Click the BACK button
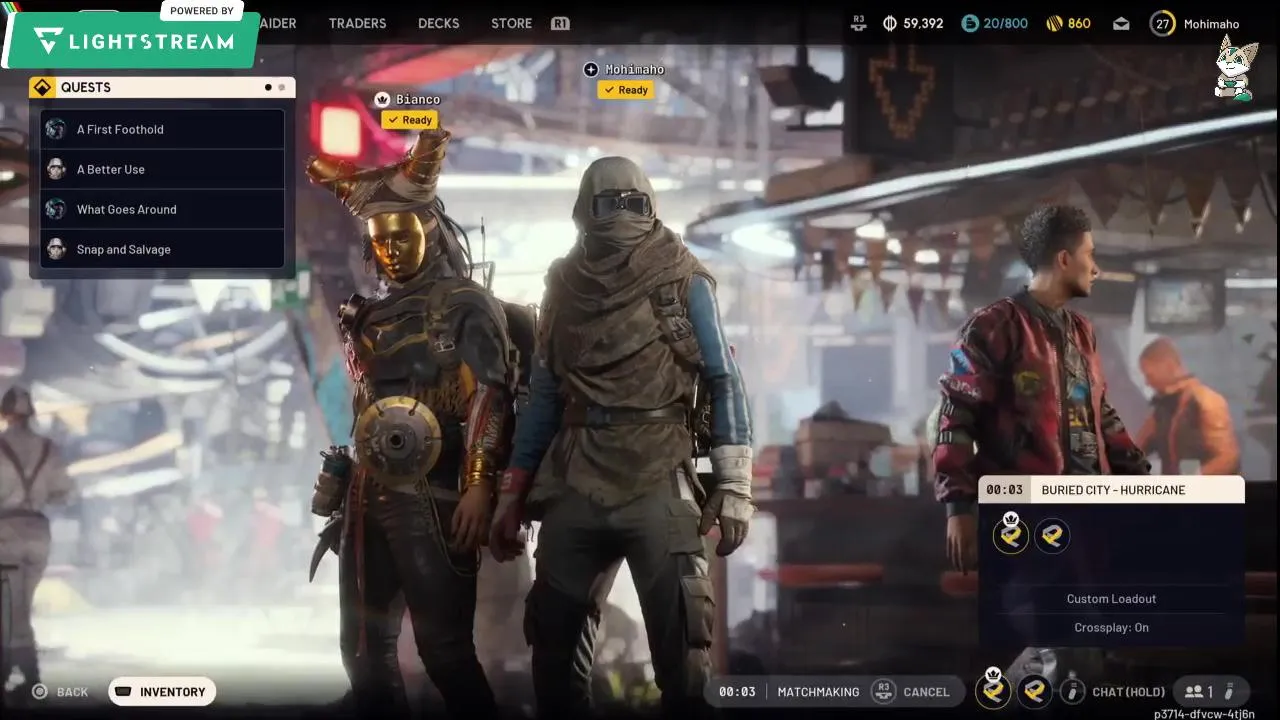The width and height of the screenshot is (1280, 720). point(60,692)
